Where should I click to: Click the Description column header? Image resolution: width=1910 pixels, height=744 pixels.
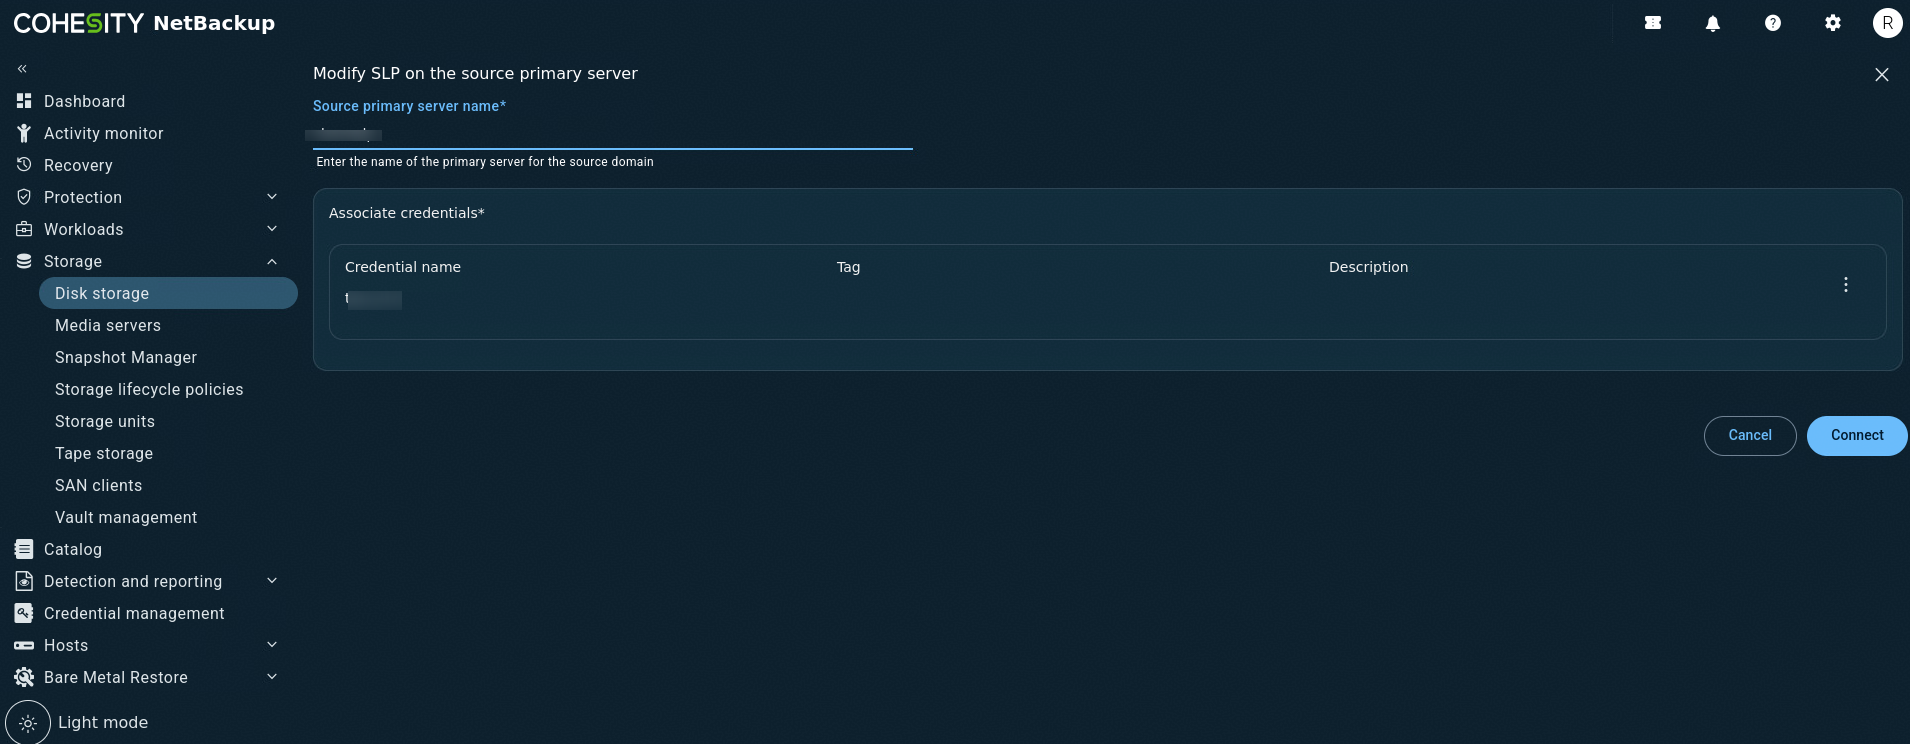[1368, 267]
